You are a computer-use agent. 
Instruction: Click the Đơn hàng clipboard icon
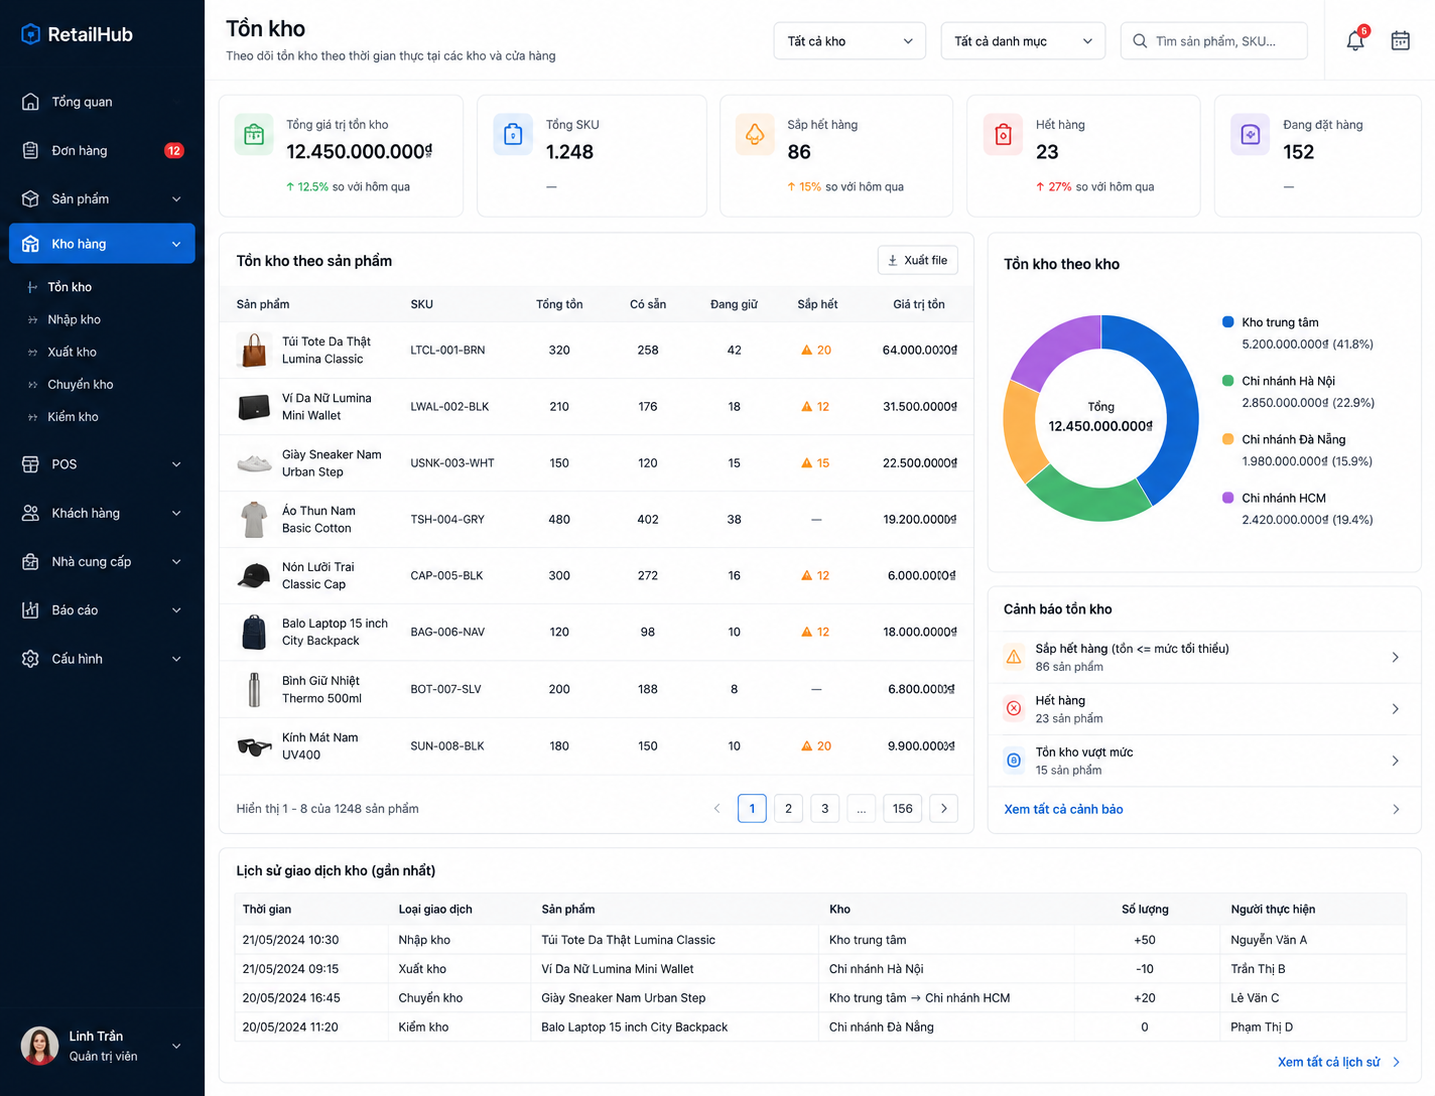[x=31, y=151]
